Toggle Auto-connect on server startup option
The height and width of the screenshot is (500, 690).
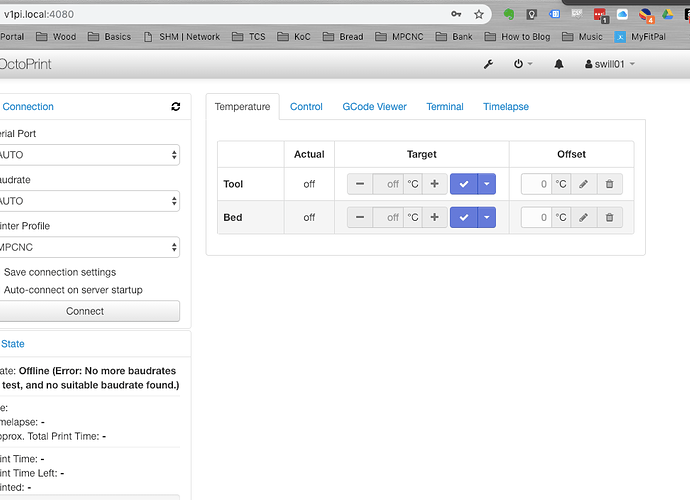click(73, 290)
